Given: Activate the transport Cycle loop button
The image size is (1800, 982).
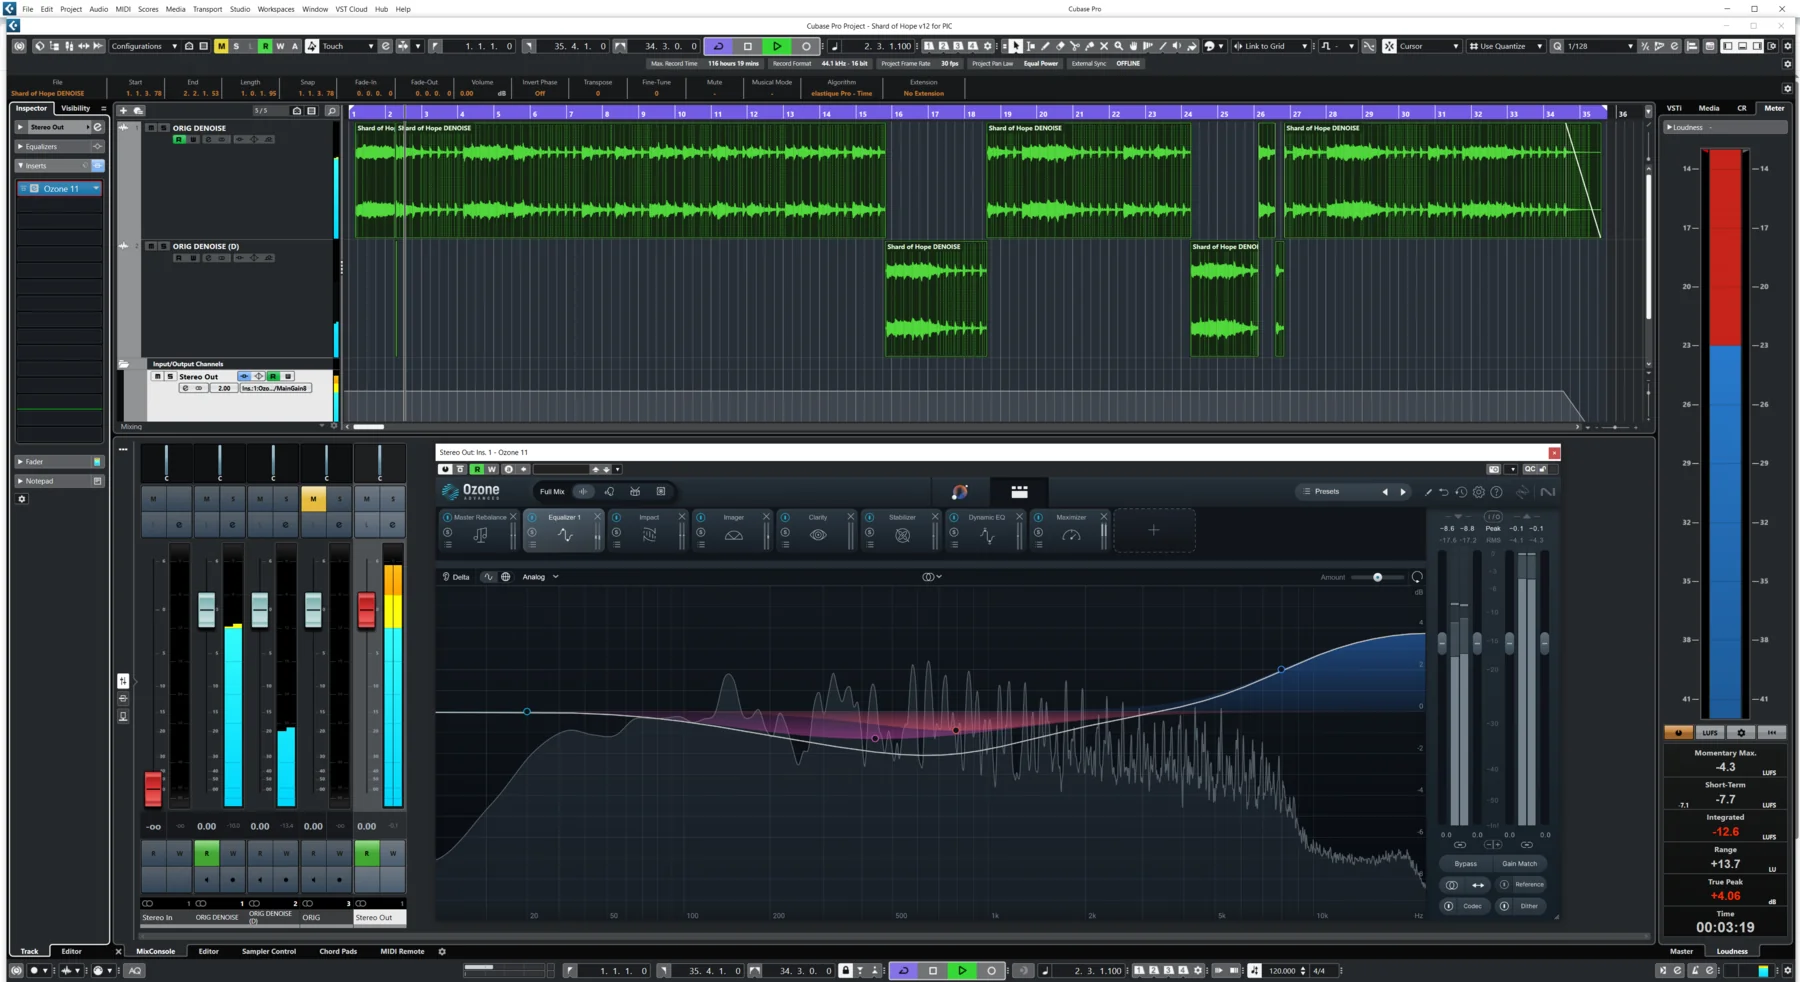Looking at the screenshot, I should pyautogui.click(x=718, y=46).
